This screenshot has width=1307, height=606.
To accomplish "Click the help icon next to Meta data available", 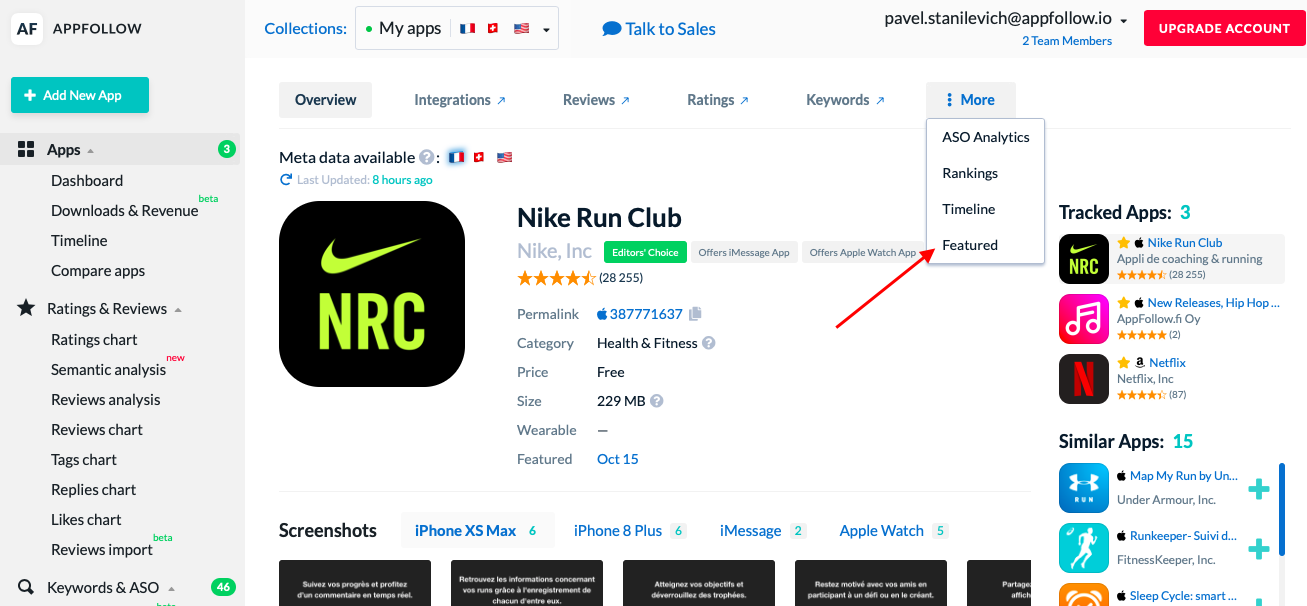I will click(x=427, y=157).
